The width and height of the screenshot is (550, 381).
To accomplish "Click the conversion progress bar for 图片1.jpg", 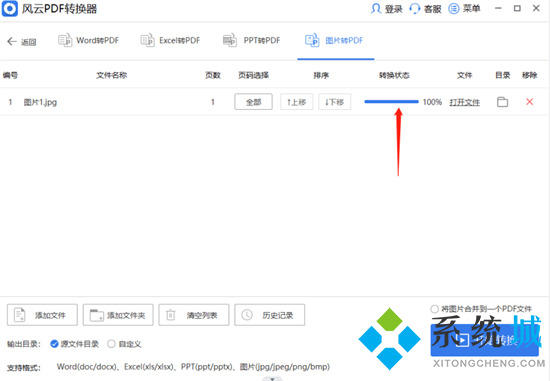I will point(391,102).
